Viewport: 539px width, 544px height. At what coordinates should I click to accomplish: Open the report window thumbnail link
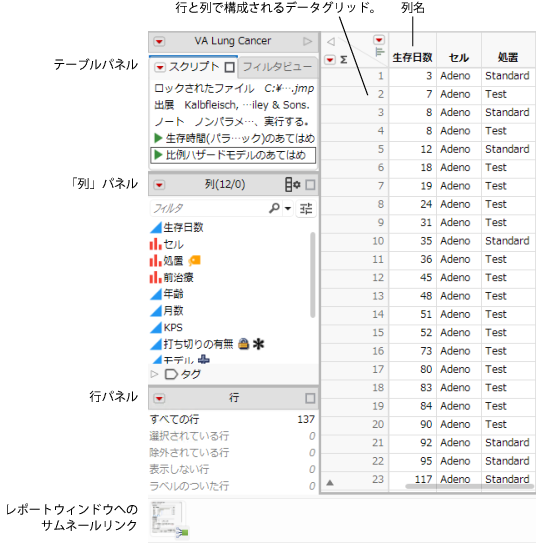pos(169,519)
